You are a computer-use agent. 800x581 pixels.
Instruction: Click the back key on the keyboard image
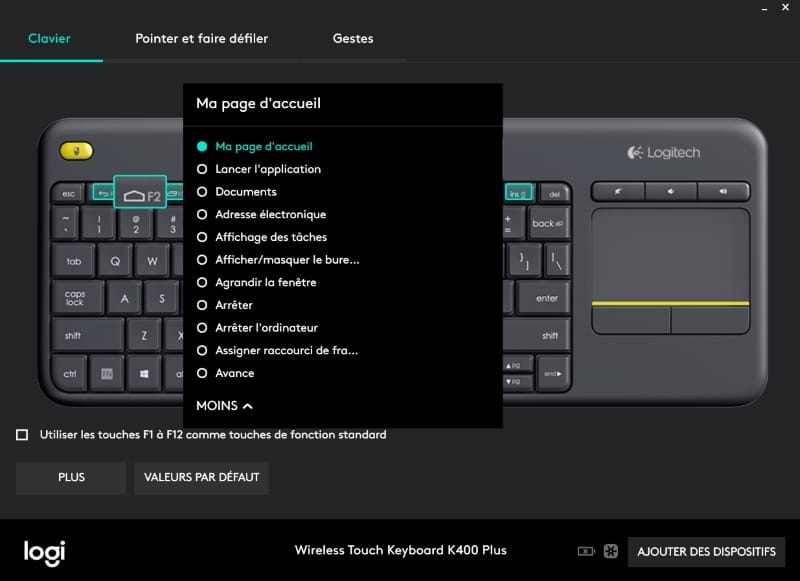548,223
